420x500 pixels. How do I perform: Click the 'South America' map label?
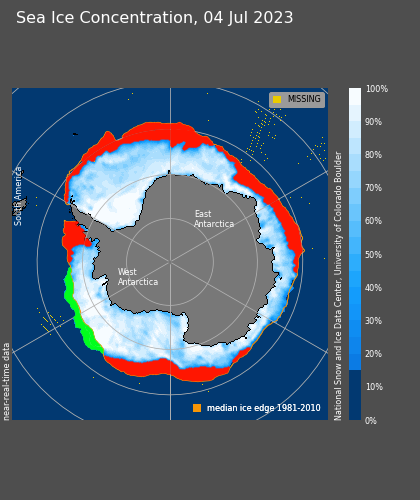(18, 196)
